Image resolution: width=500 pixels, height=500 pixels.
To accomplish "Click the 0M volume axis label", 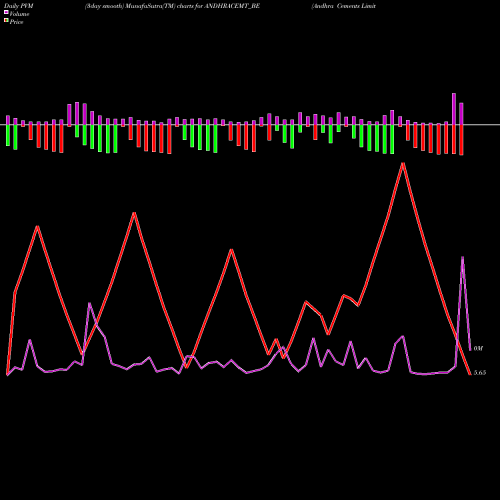I will (478, 348).
